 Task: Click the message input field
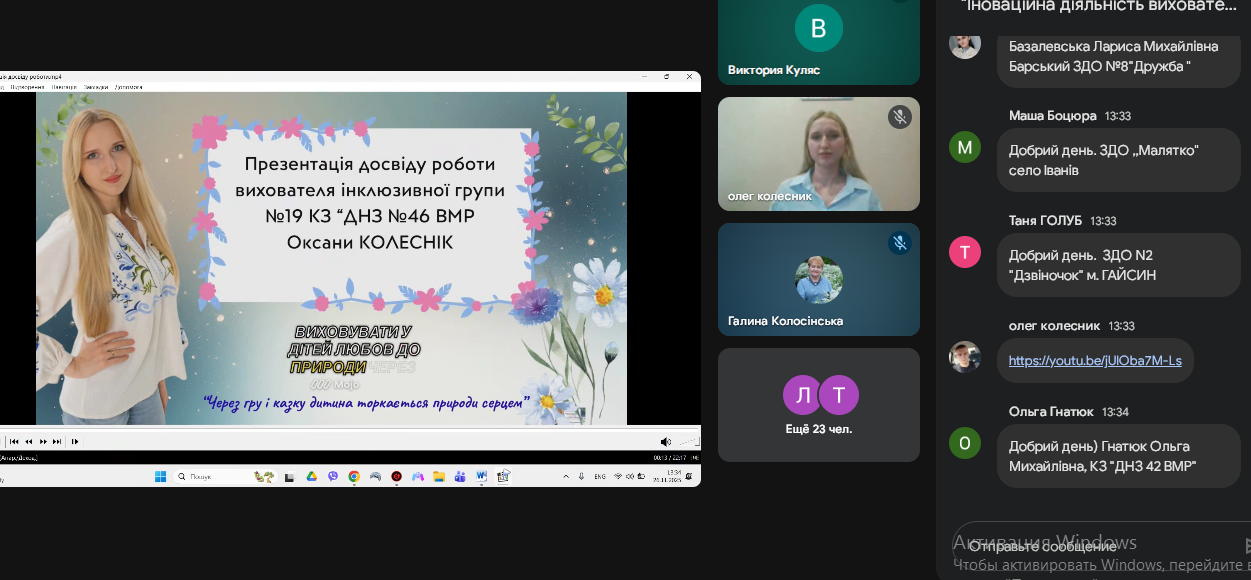1090,546
